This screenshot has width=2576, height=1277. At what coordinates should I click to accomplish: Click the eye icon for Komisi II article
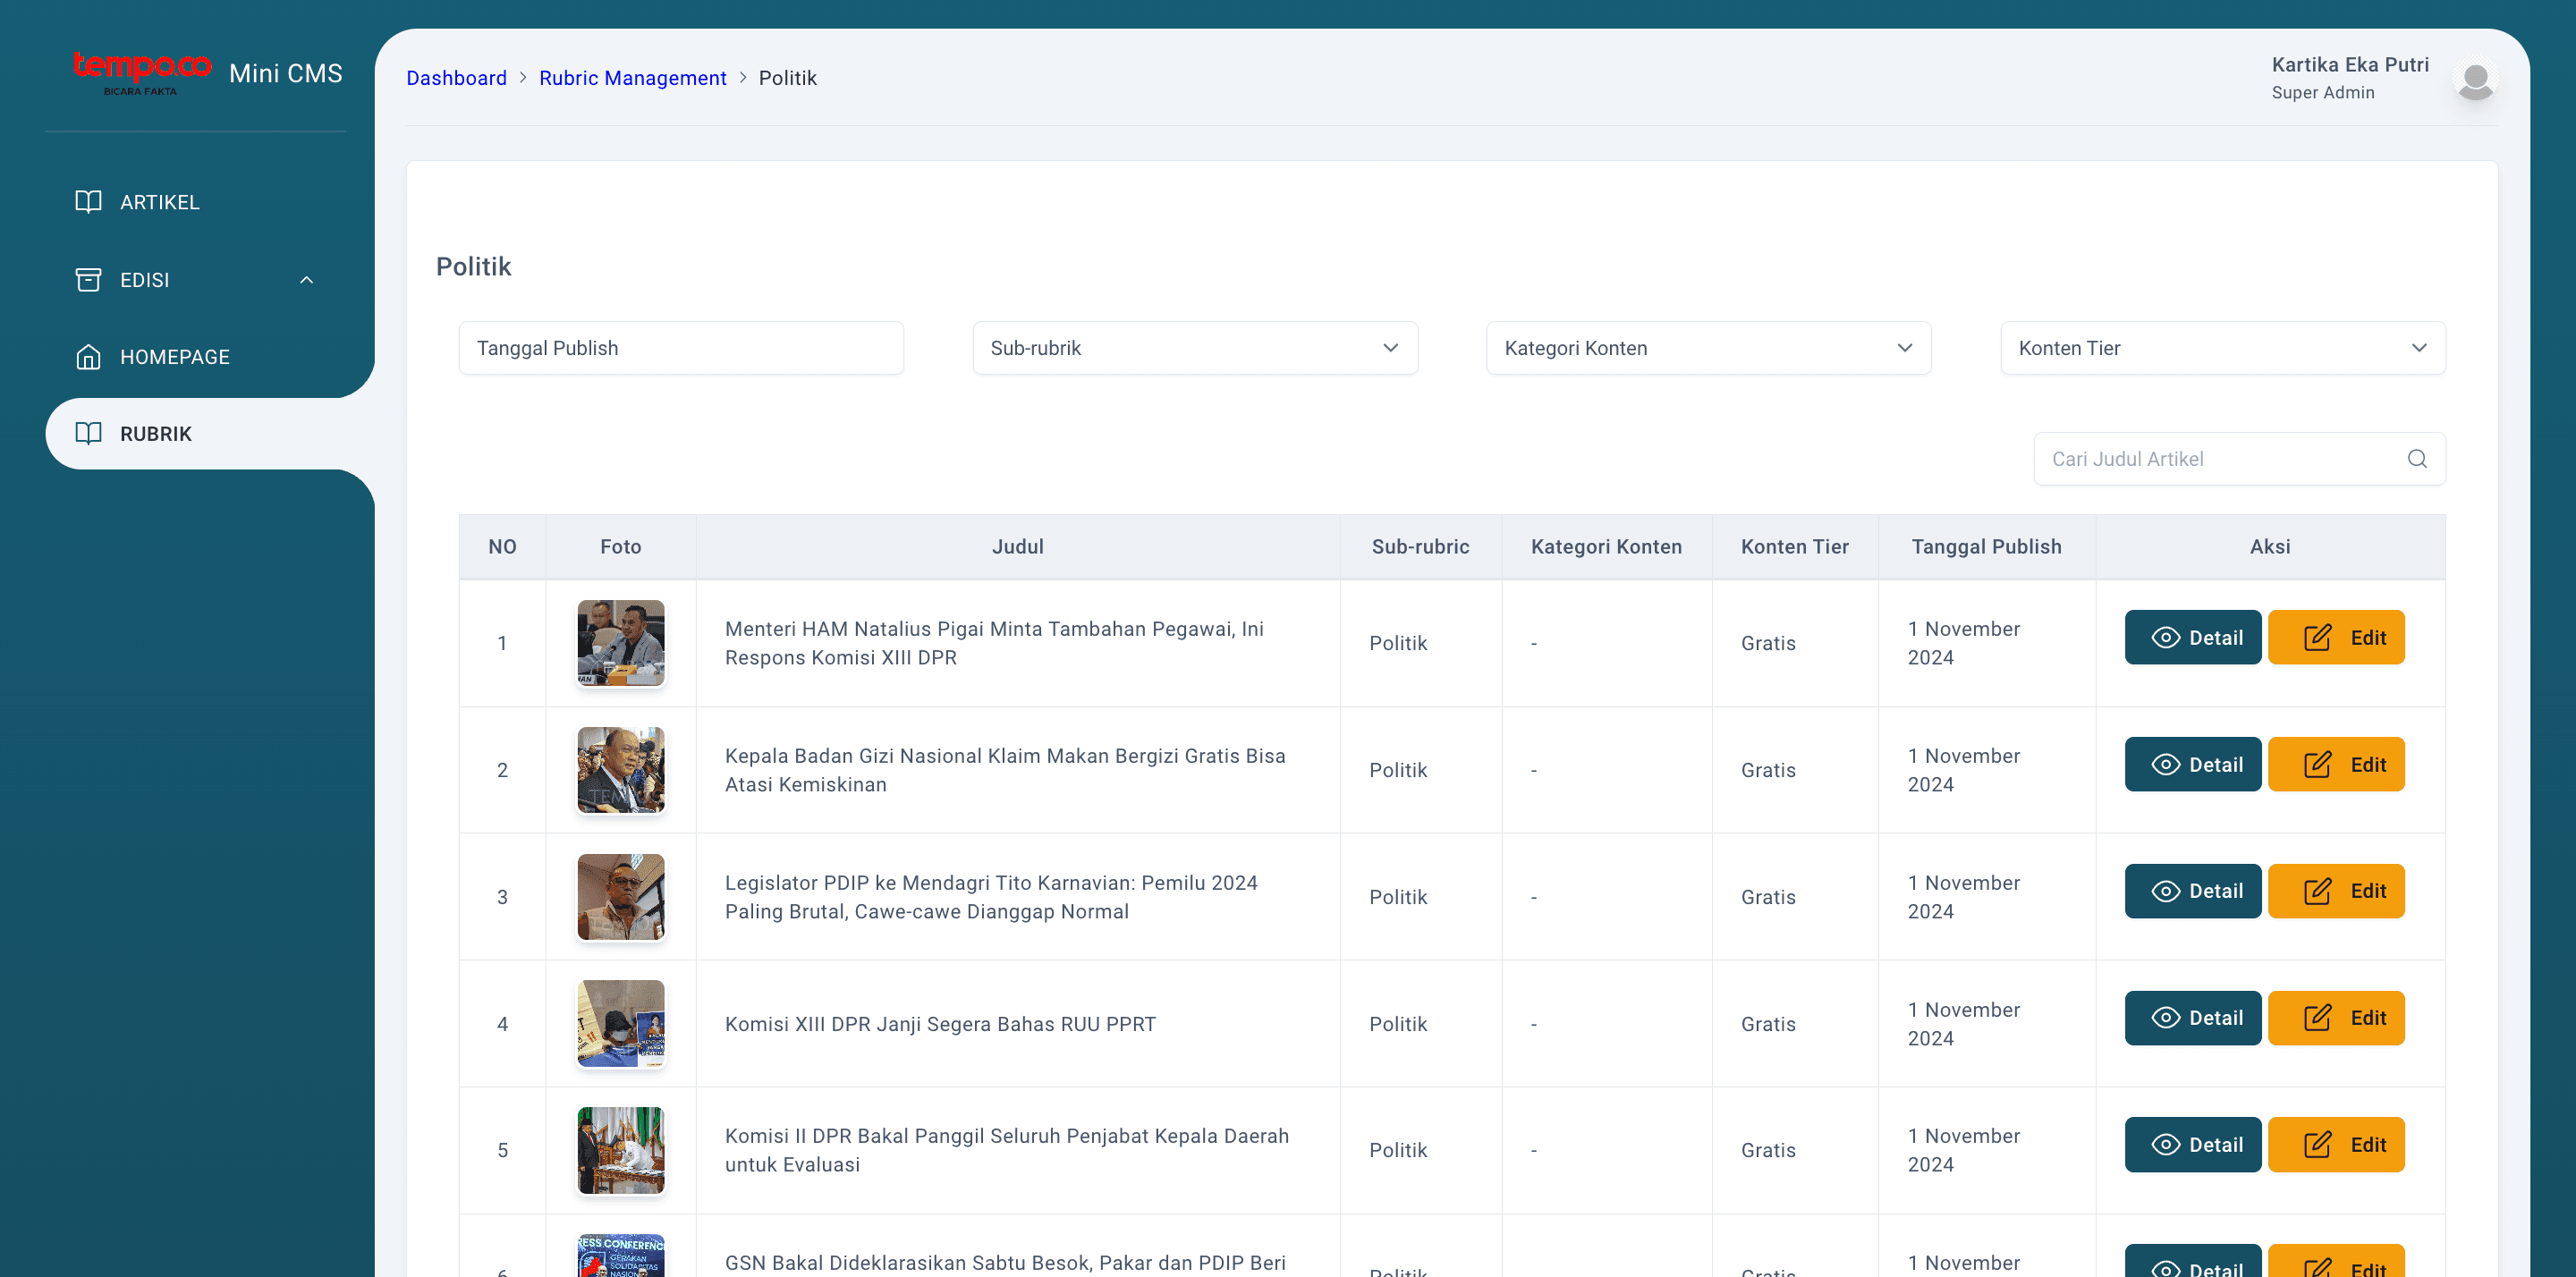[x=2165, y=1145]
